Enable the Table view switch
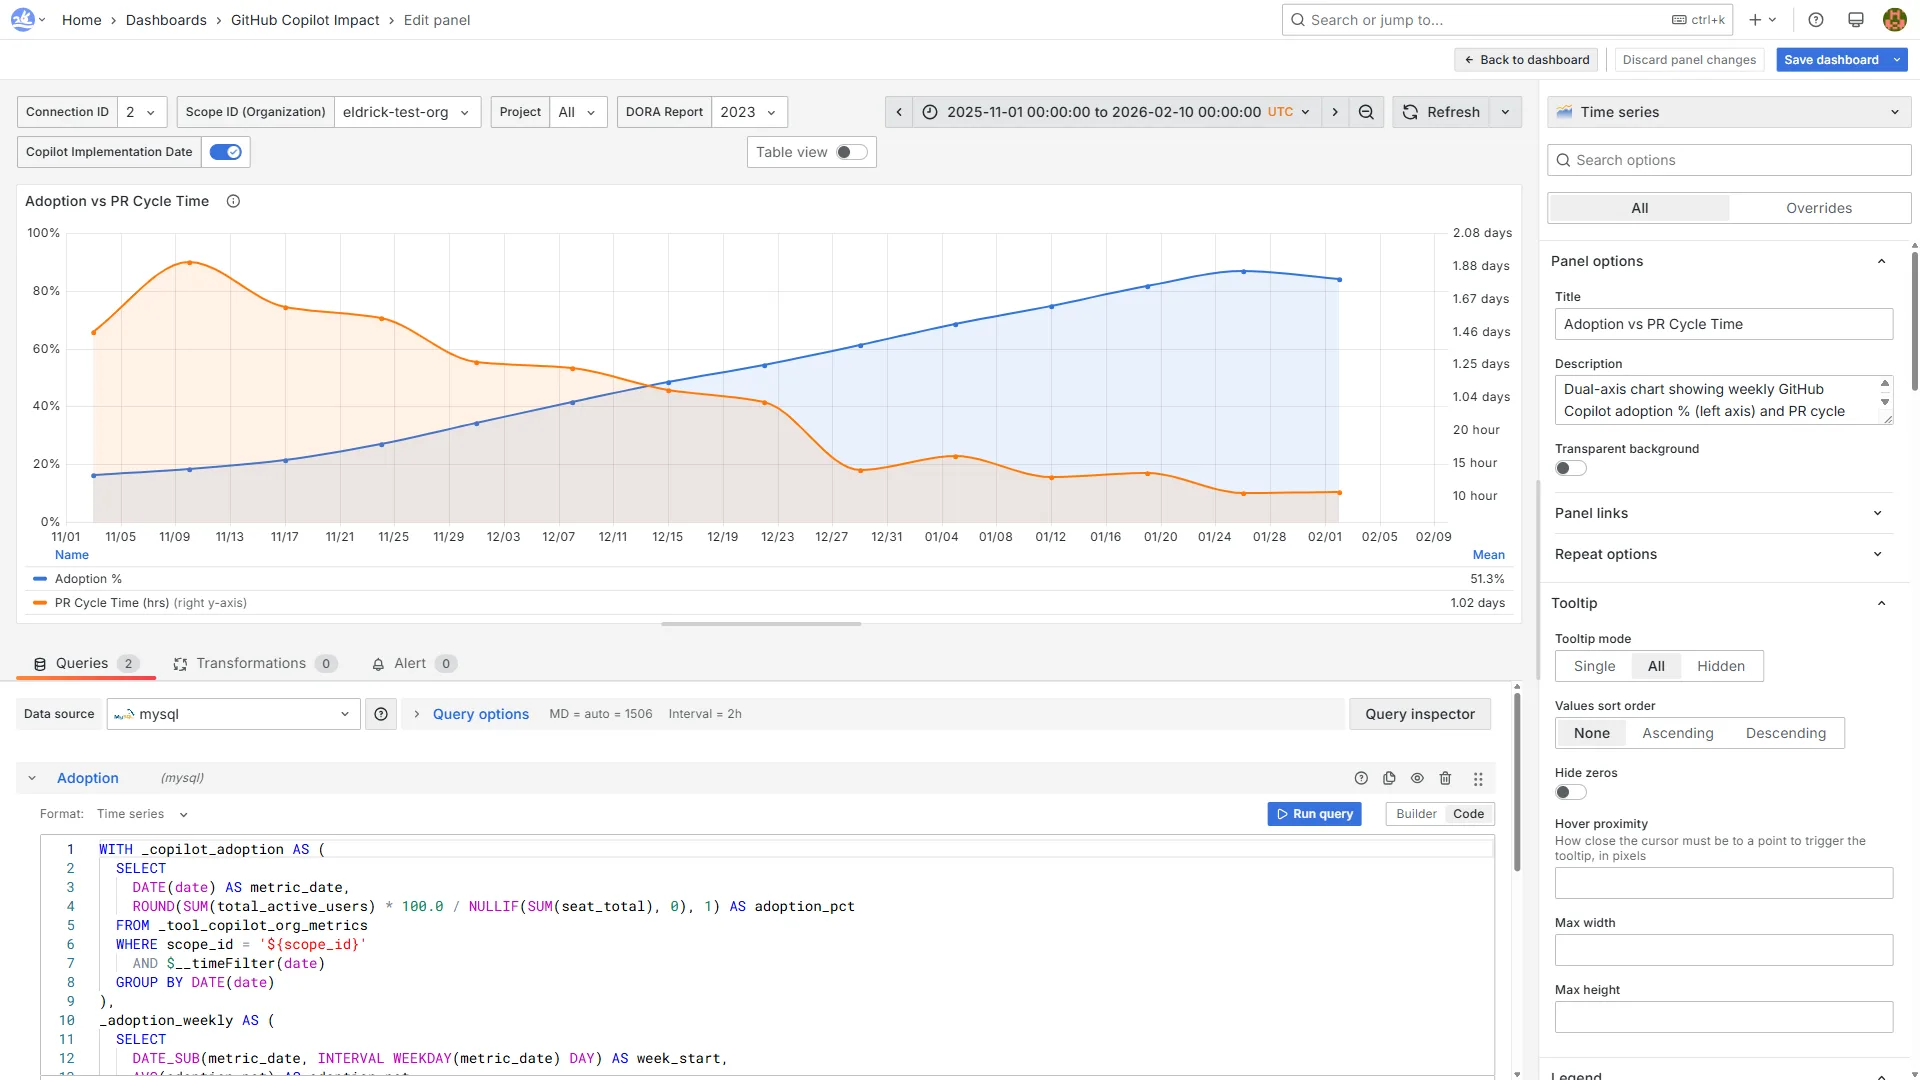The height and width of the screenshot is (1080, 1920). pos(851,152)
